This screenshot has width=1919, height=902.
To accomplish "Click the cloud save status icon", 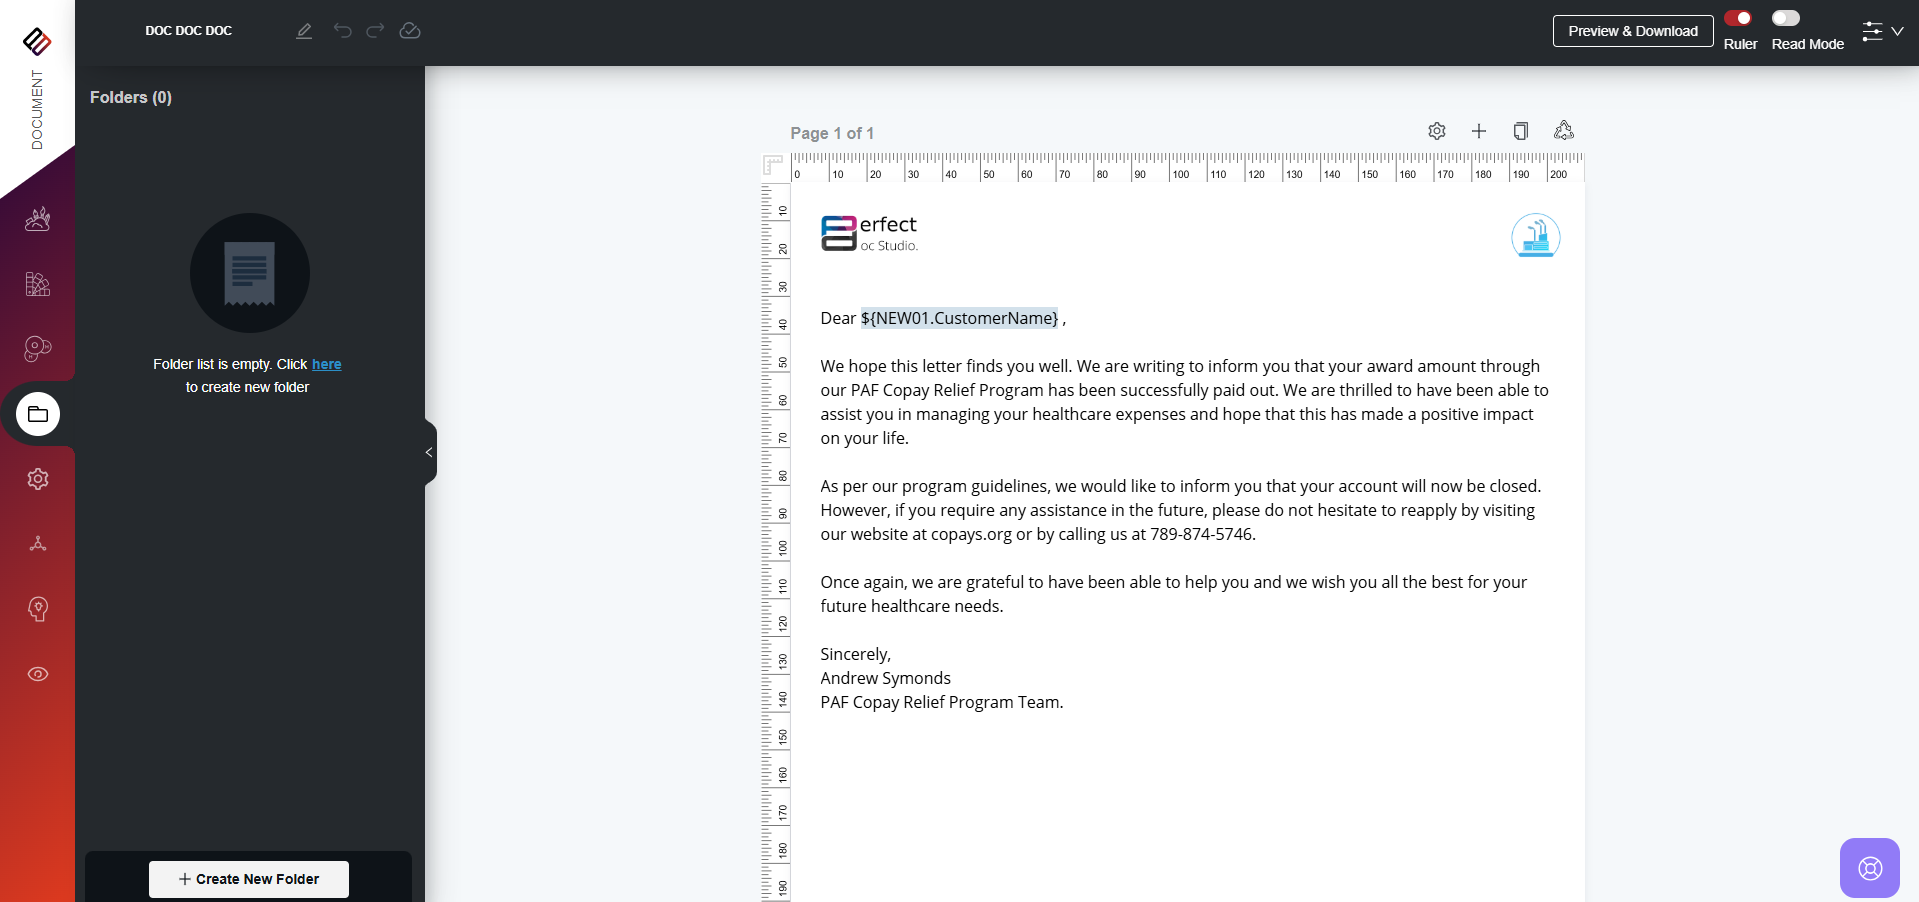I will pos(410,31).
